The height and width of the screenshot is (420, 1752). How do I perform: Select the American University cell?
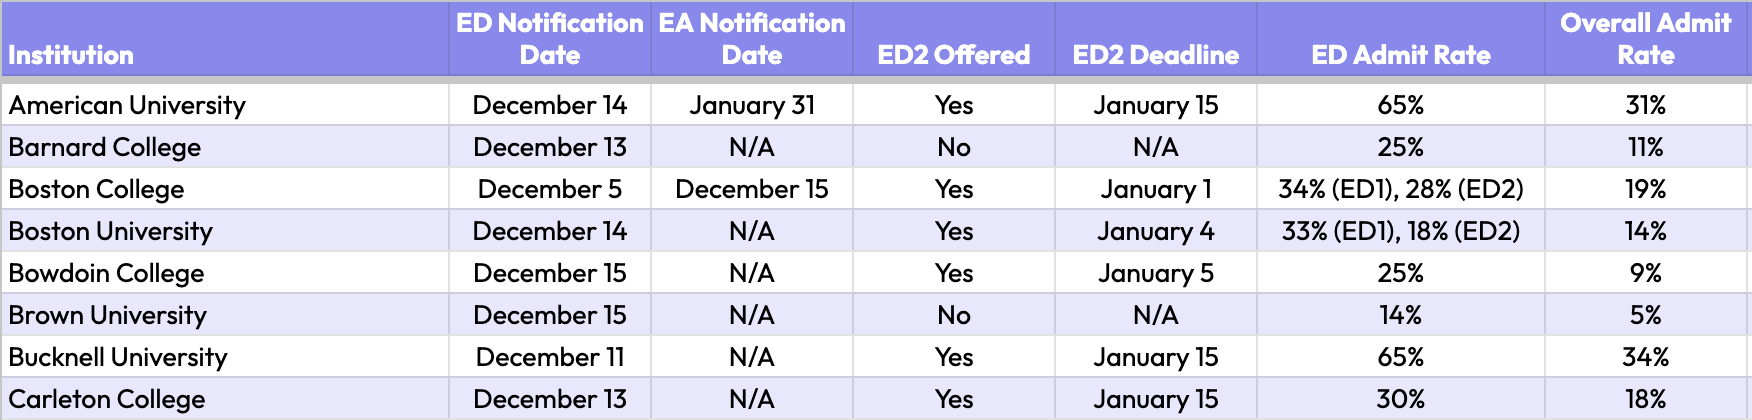pyautogui.click(x=127, y=105)
